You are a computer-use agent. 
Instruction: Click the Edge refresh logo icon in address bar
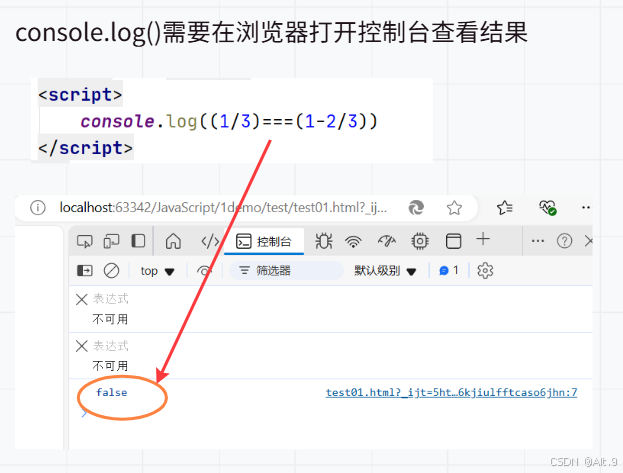coord(416,207)
